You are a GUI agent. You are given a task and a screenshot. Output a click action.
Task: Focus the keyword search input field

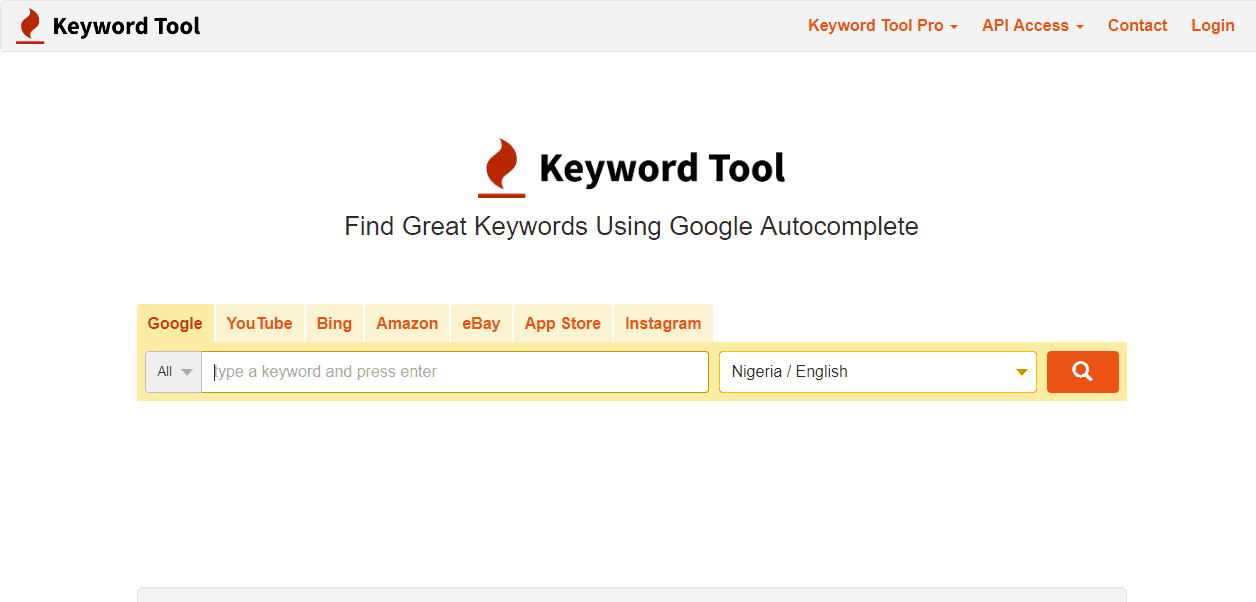455,372
